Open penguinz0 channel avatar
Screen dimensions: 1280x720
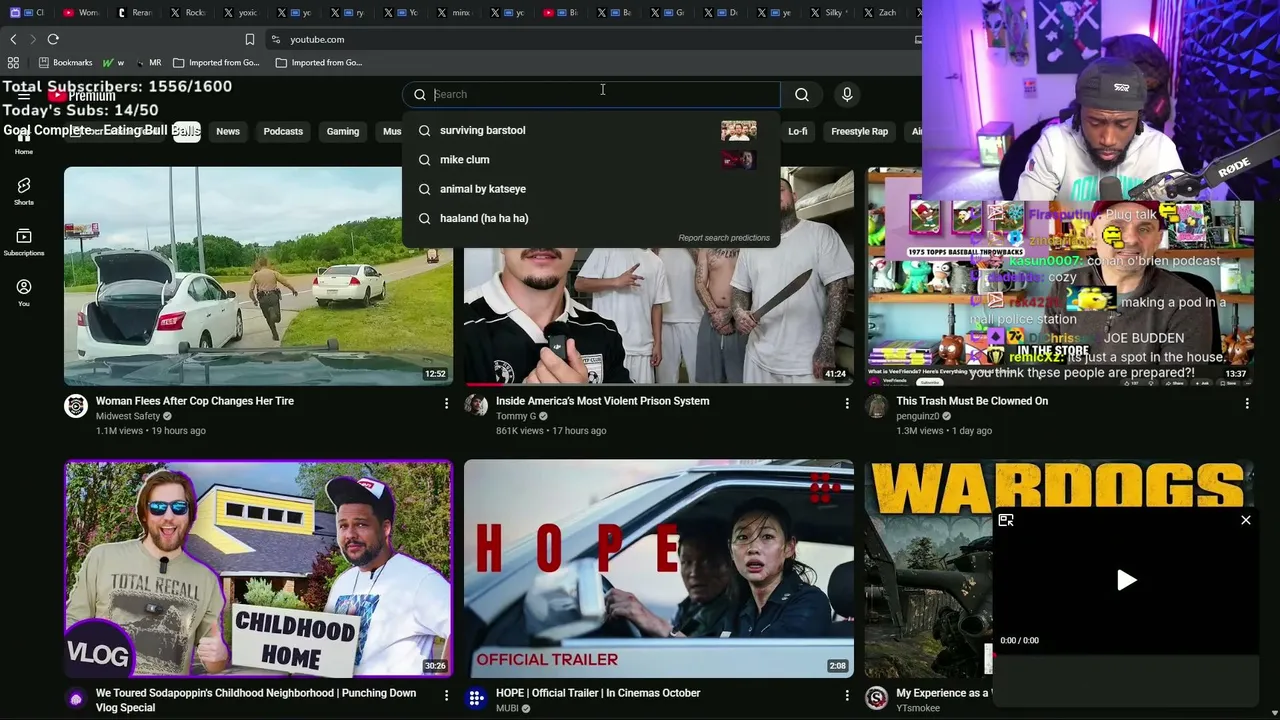click(x=877, y=405)
